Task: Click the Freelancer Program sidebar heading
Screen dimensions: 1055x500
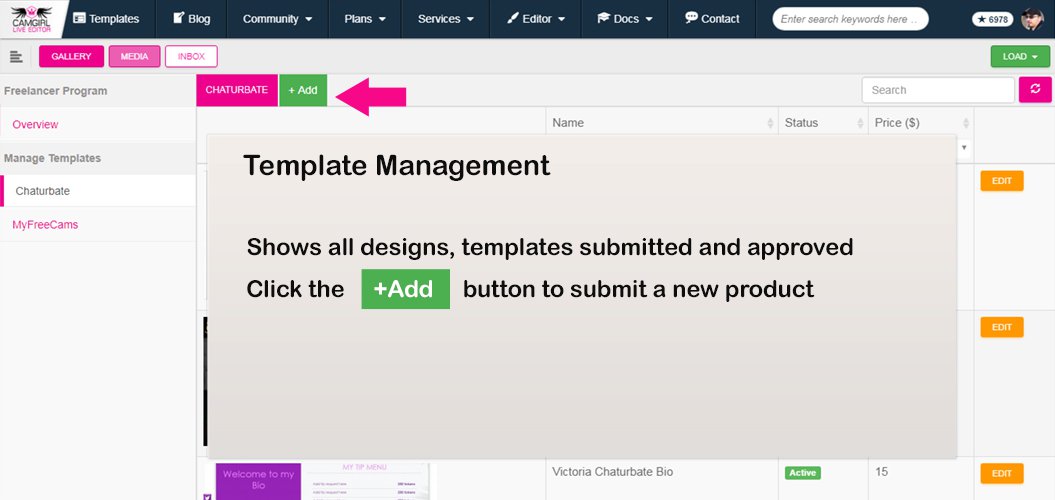Action: pyautogui.click(x=55, y=91)
